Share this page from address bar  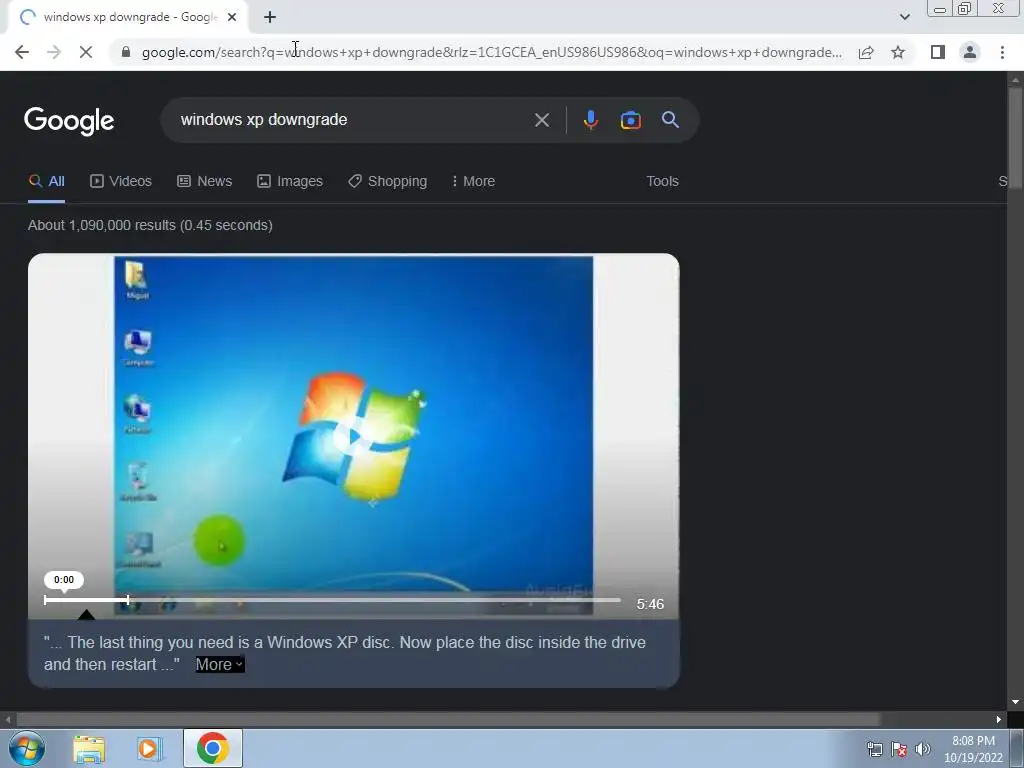866,52
